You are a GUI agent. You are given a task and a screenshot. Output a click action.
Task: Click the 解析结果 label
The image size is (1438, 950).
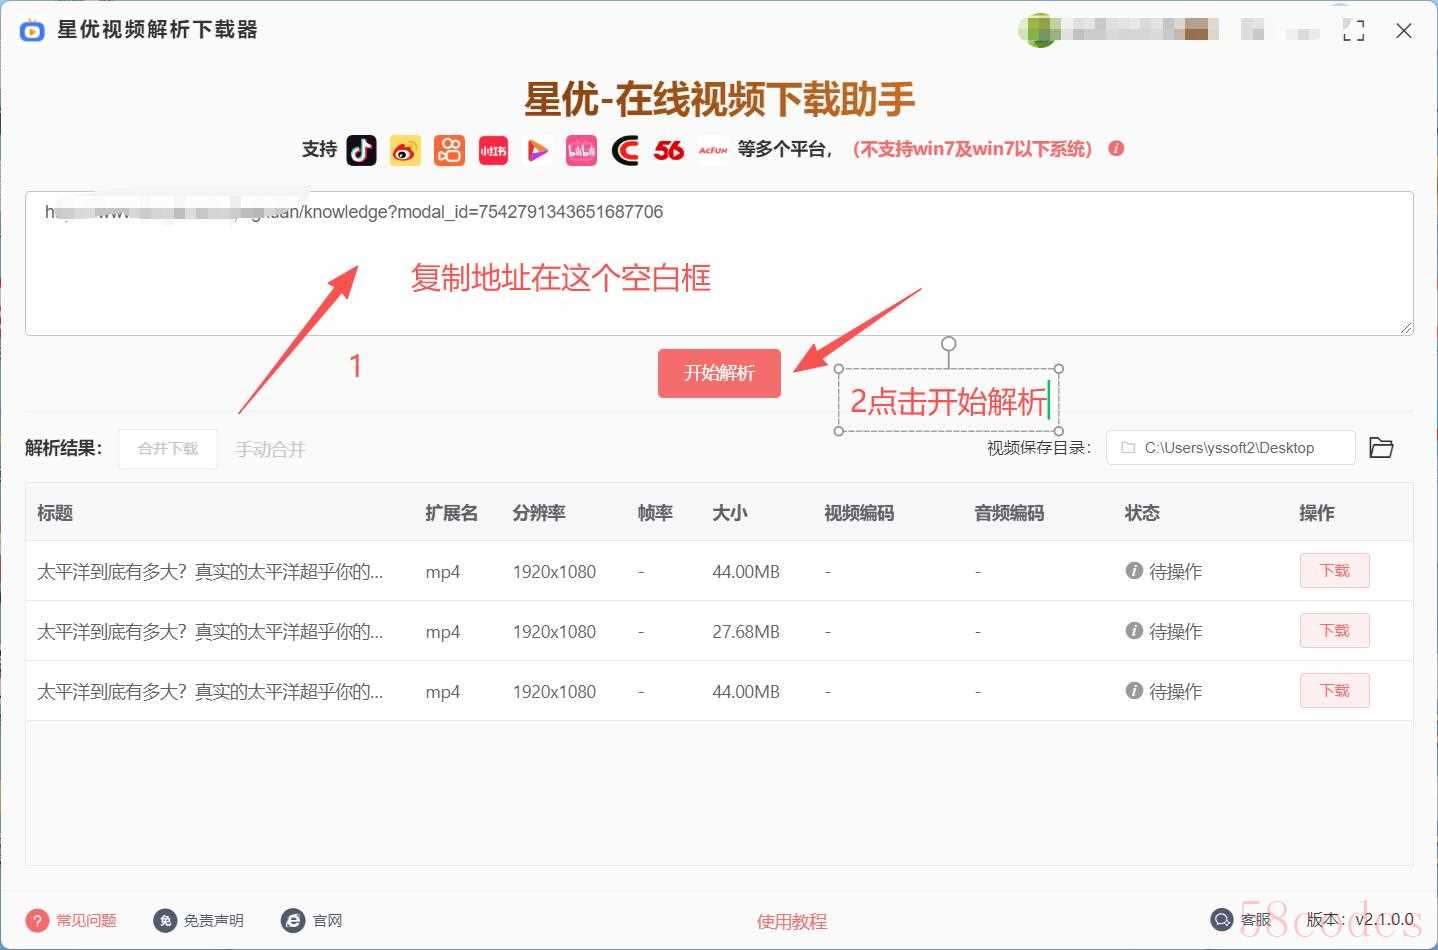pyautogui.click(x=63, y=448)
